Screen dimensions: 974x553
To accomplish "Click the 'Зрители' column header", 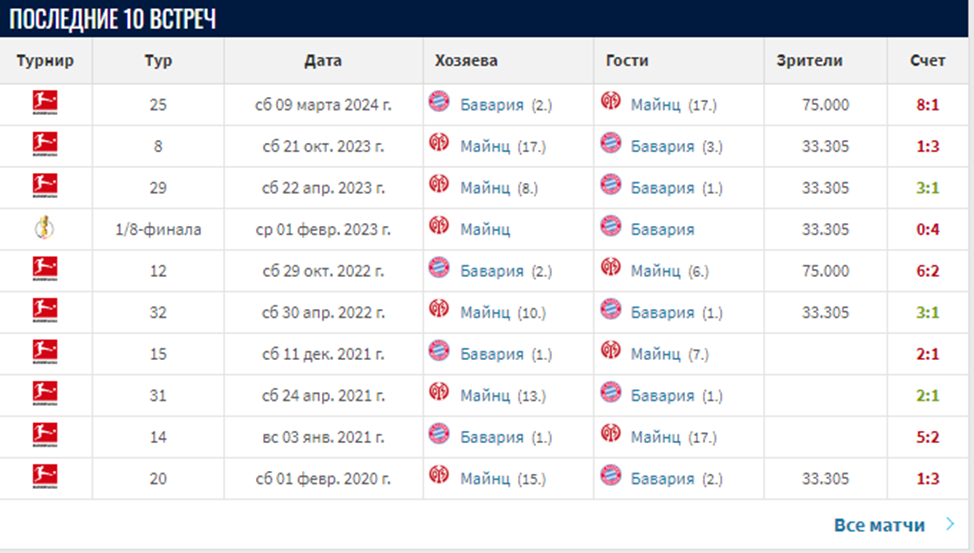I will tap(809, 61).
